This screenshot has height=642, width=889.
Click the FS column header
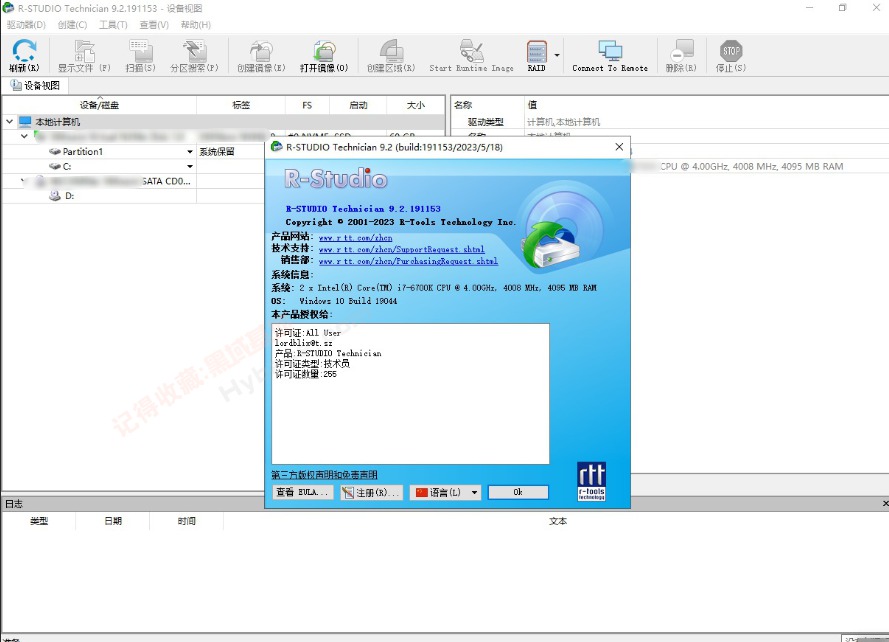307,105
